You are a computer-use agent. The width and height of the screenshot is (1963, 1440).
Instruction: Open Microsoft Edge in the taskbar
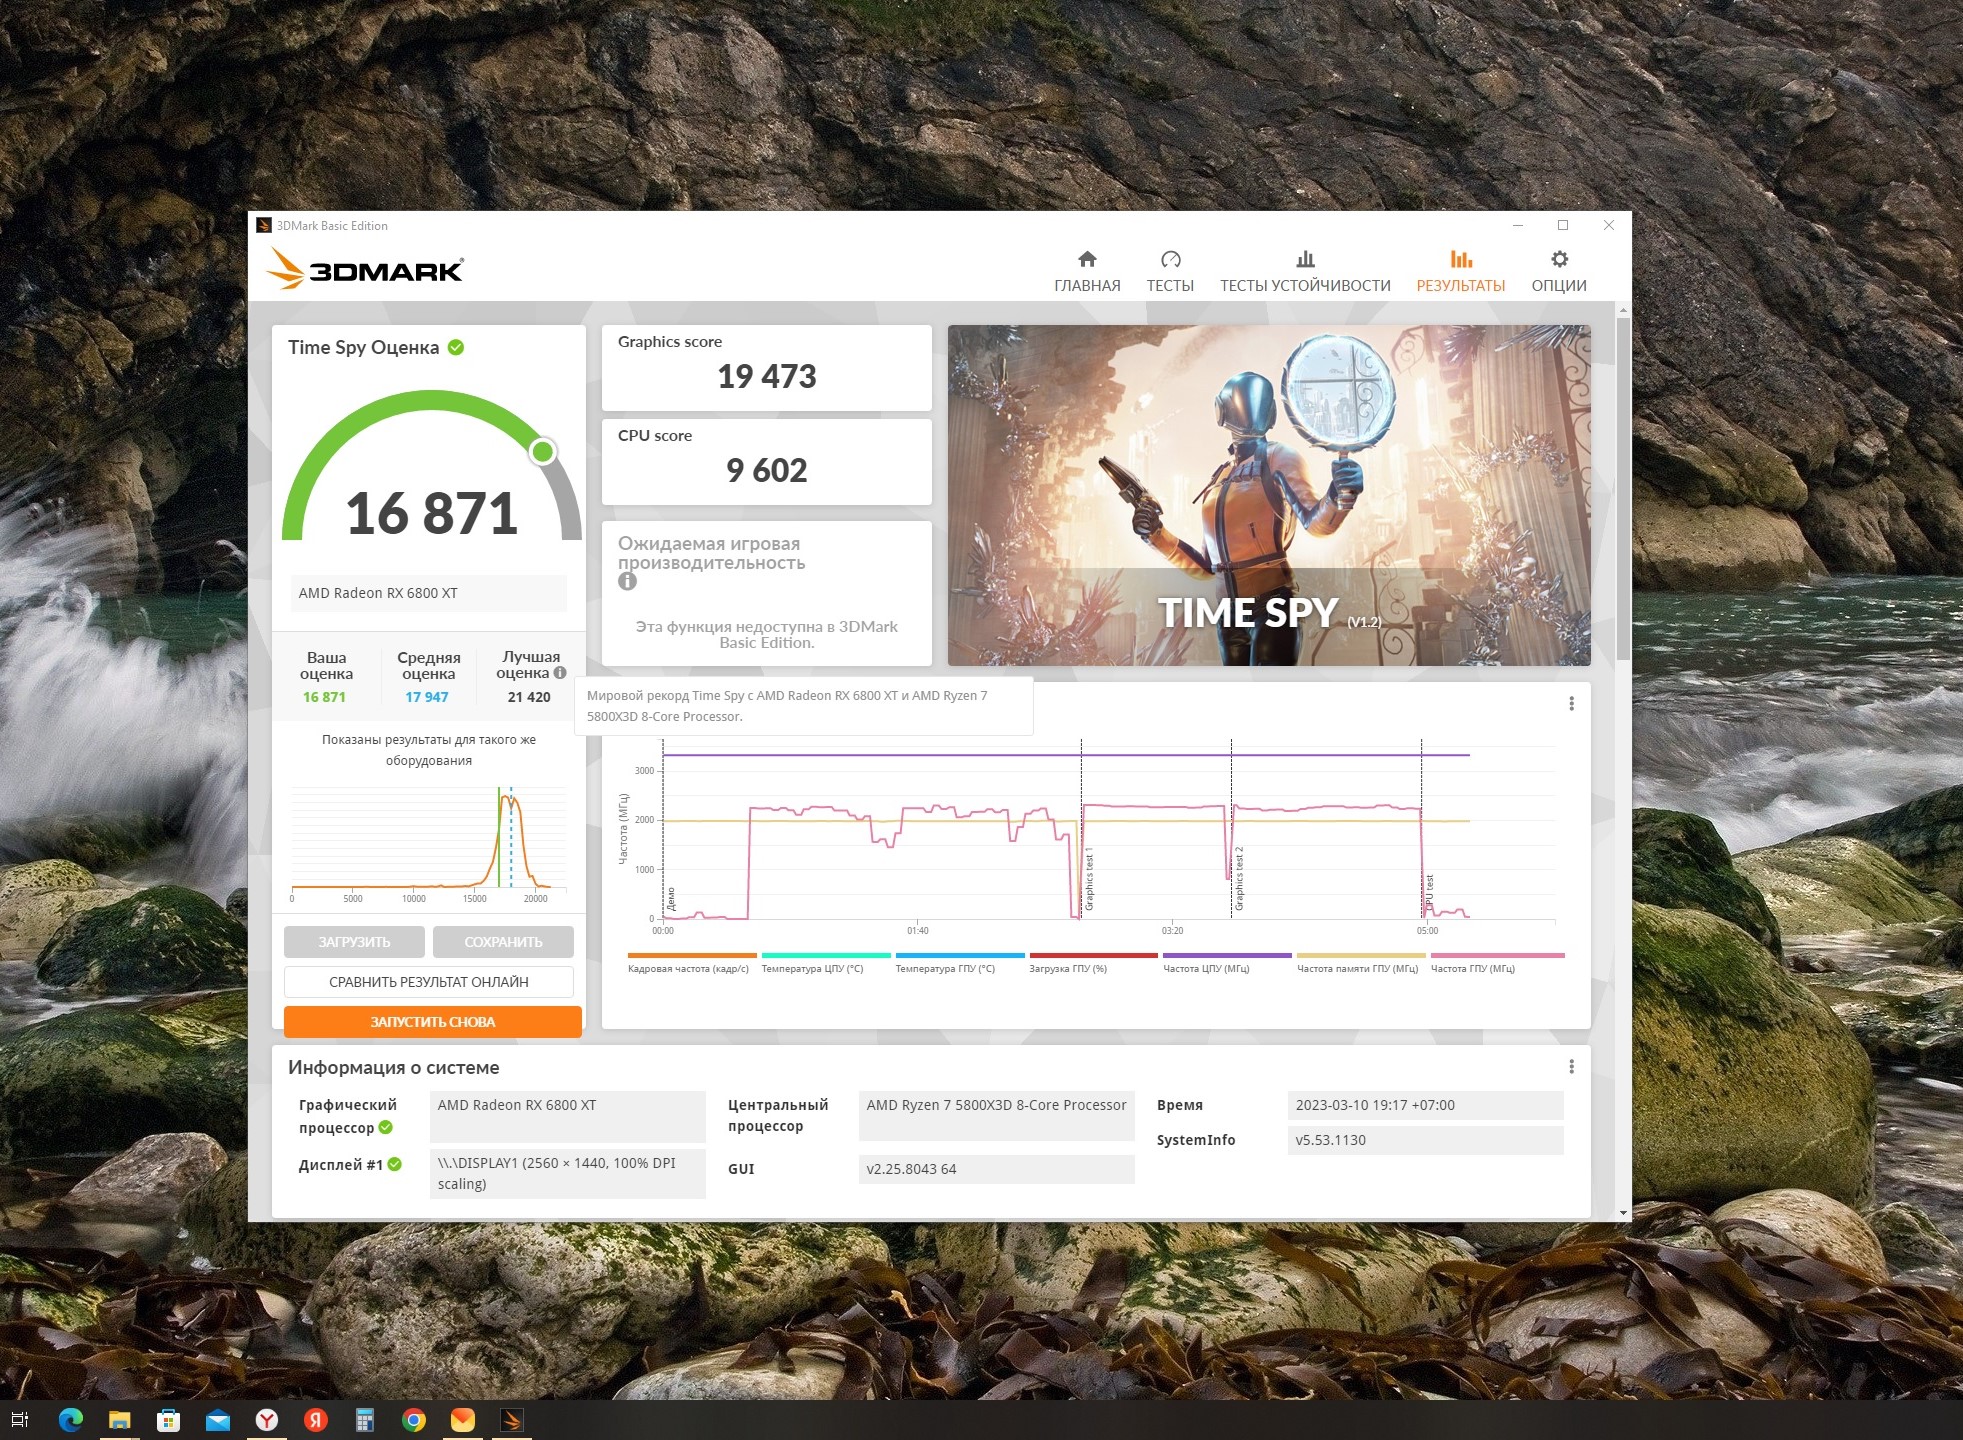[x=71, y=1420]
